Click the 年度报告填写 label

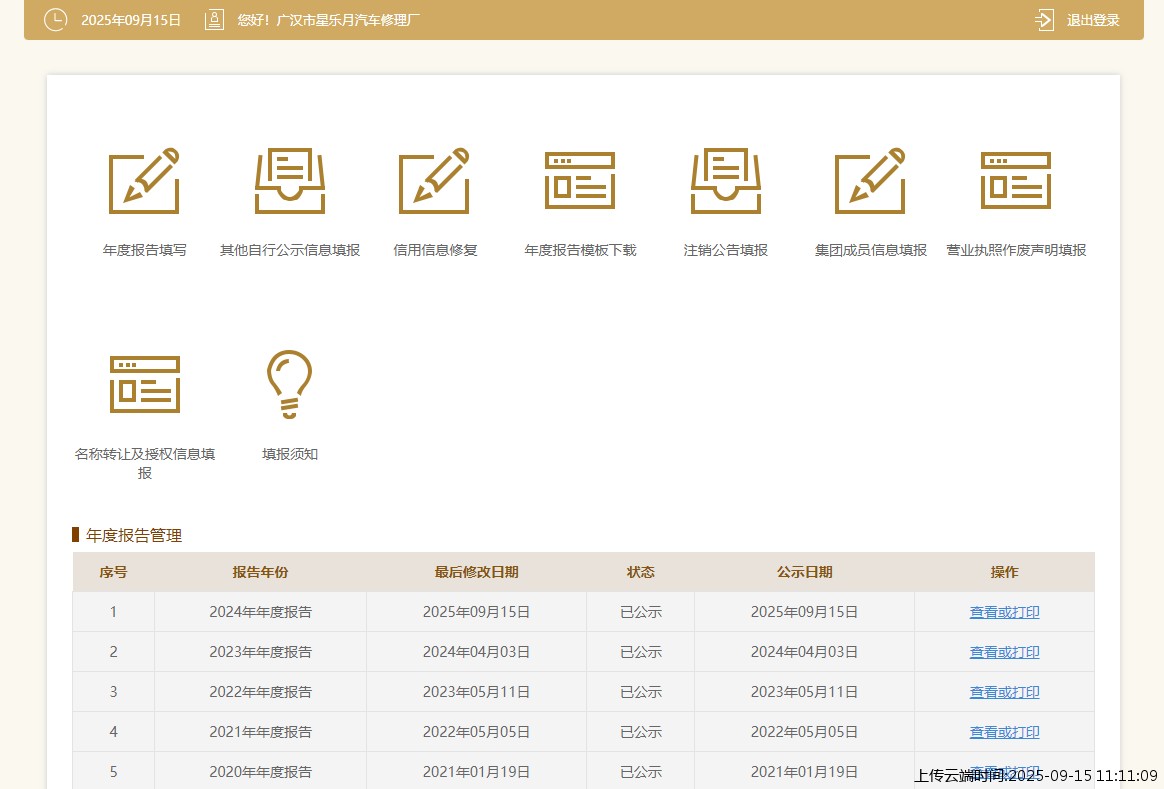tap(144, 250)
